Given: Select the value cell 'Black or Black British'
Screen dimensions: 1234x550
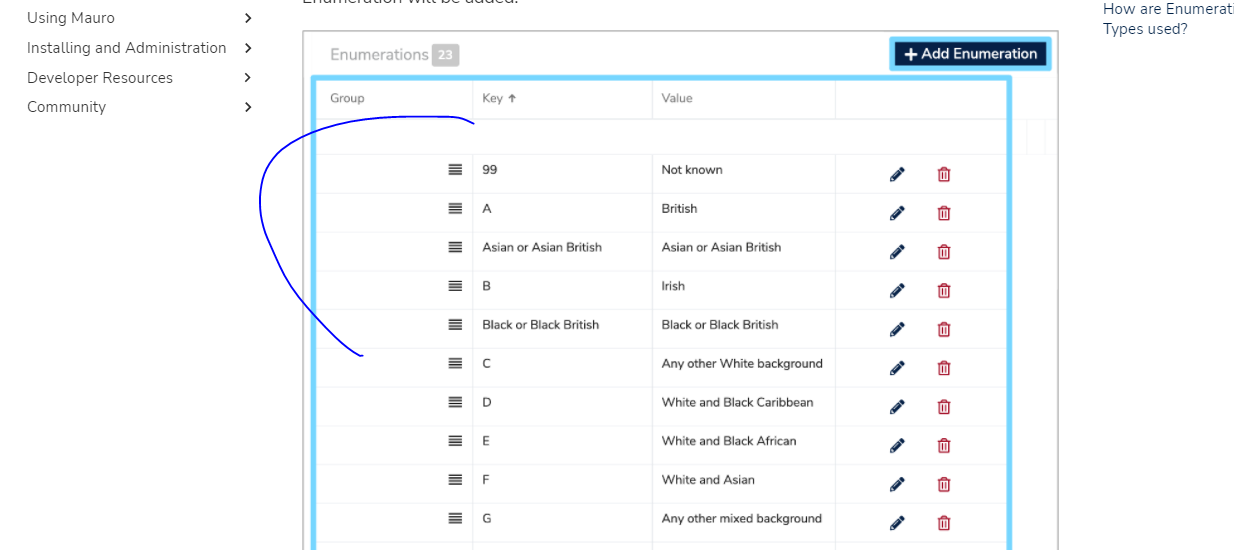Looking at the screenshot, I should point(720,325).
